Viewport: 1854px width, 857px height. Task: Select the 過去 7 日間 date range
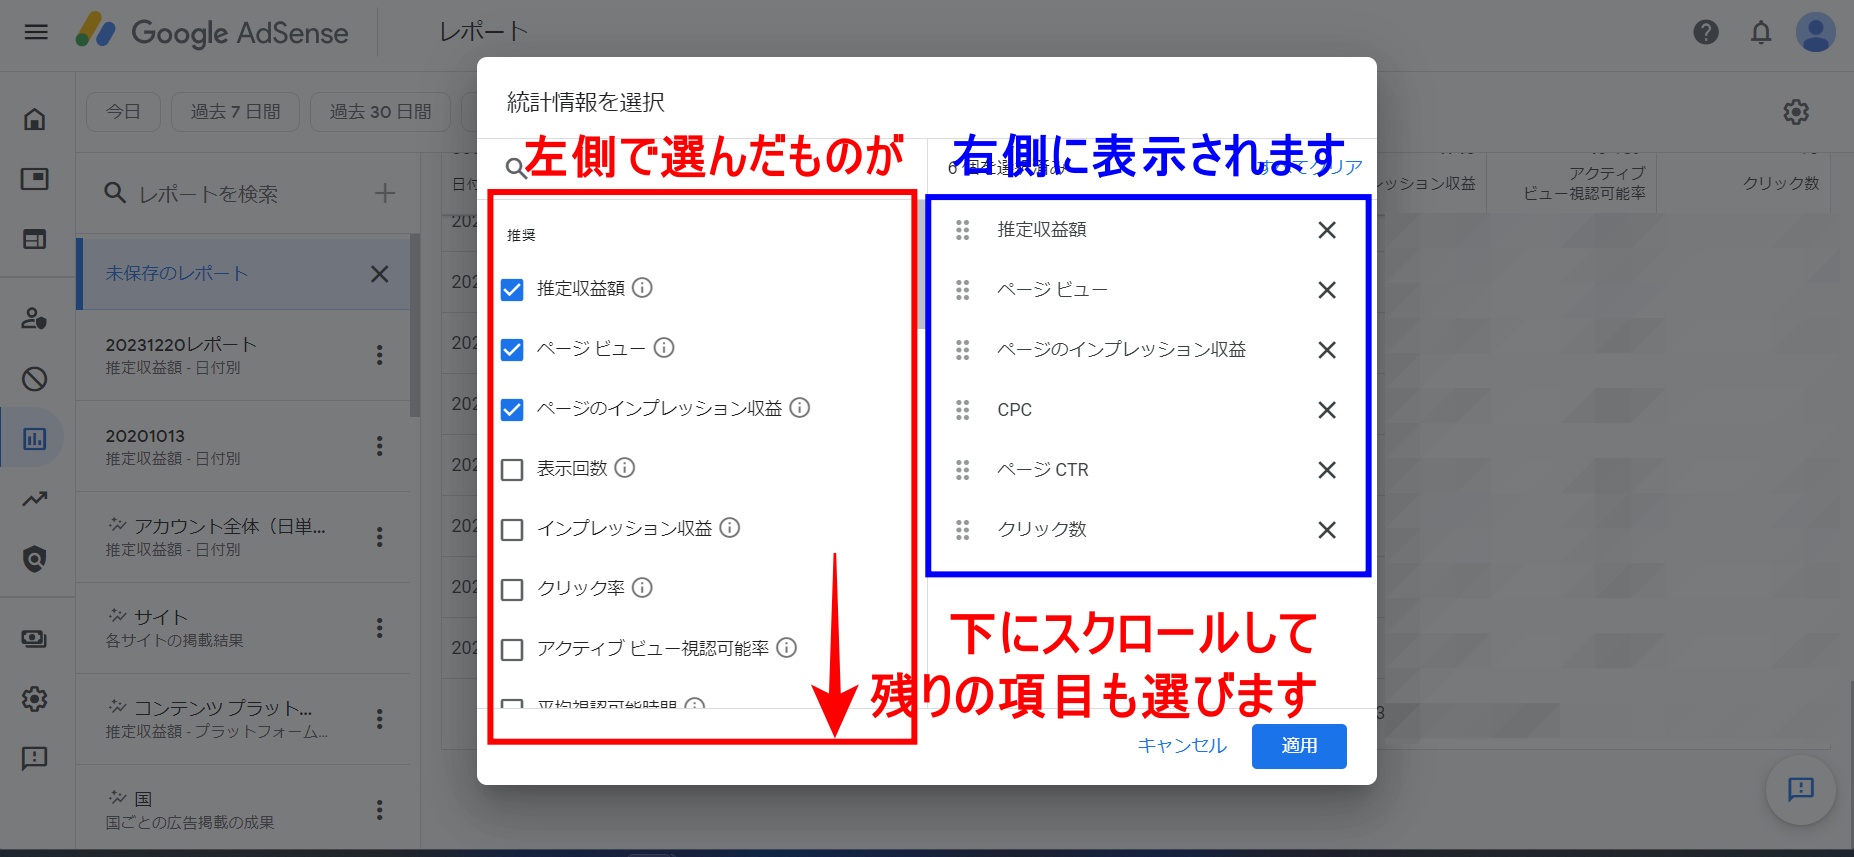point(235,111)
